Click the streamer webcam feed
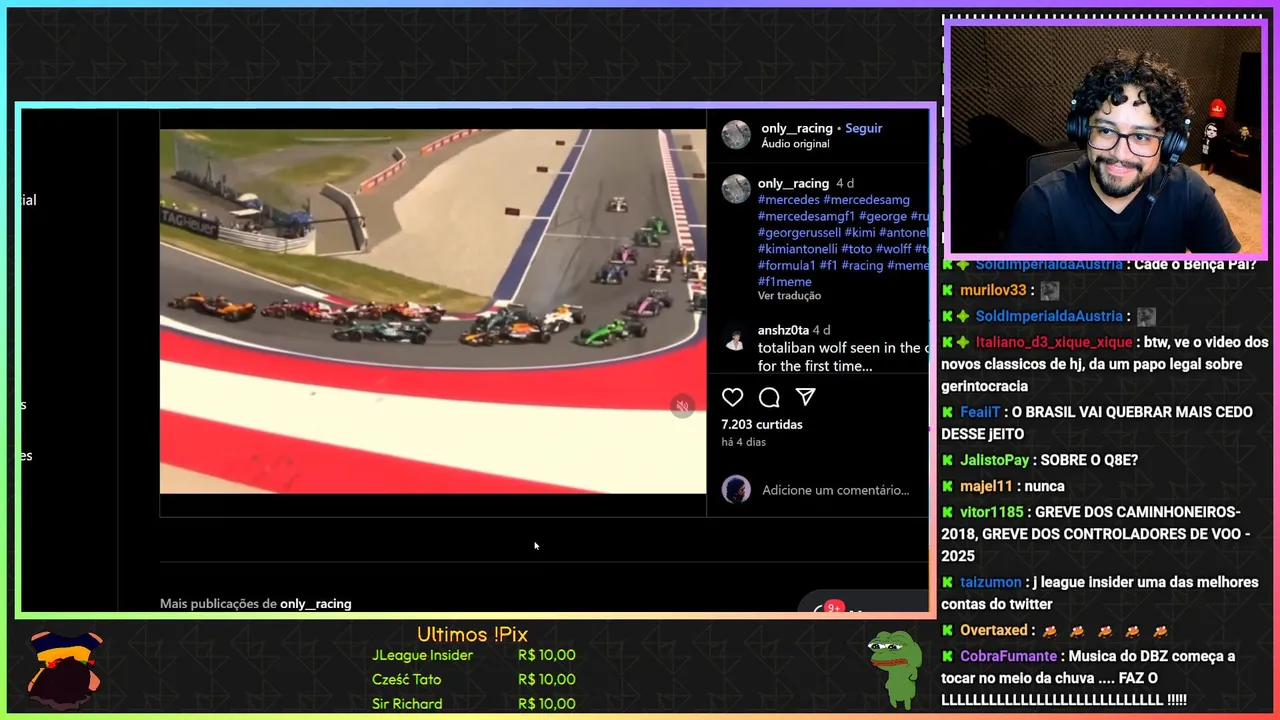Screen dimensions: 1280x720 pyautogui.click(x=1105, y=139)
